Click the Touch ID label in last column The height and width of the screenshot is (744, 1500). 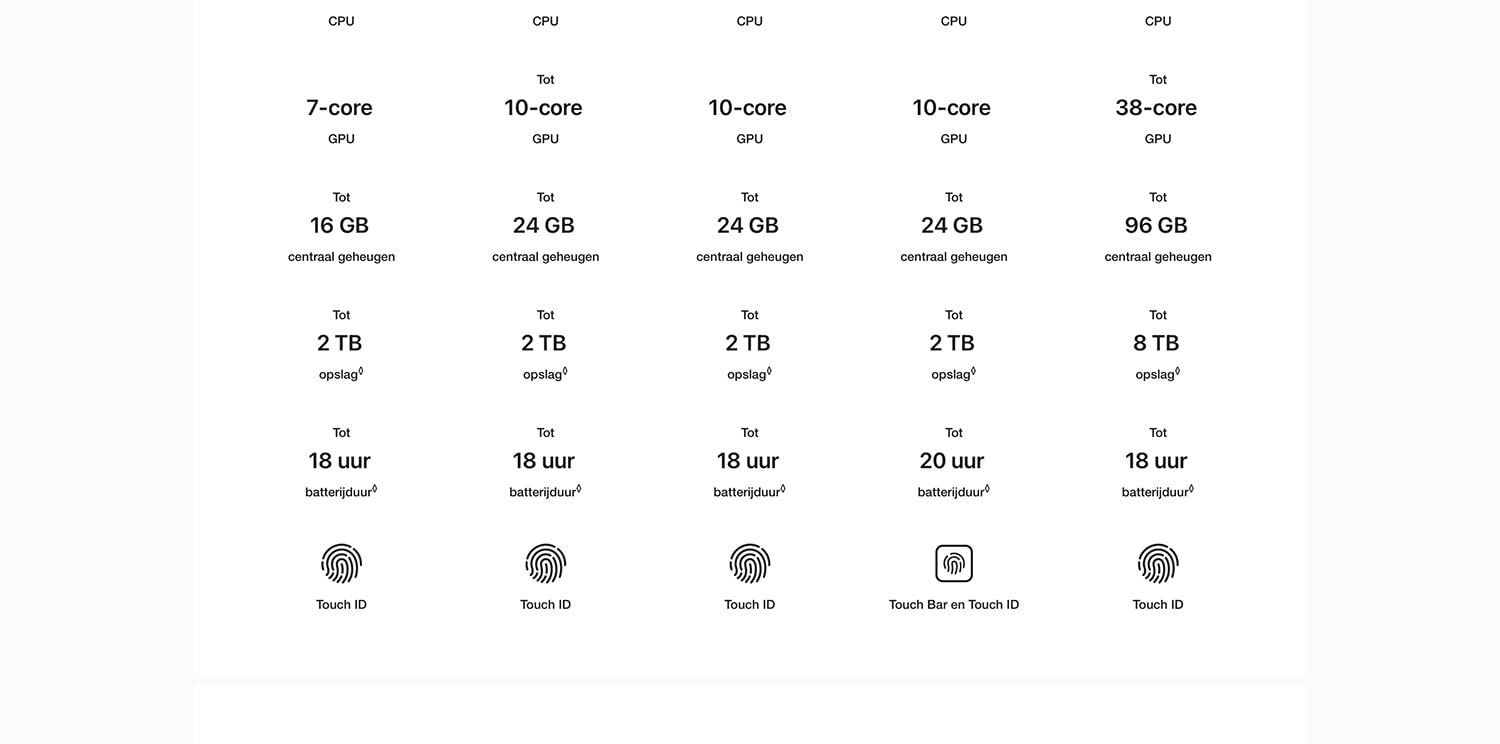(x=1158, y=605)
